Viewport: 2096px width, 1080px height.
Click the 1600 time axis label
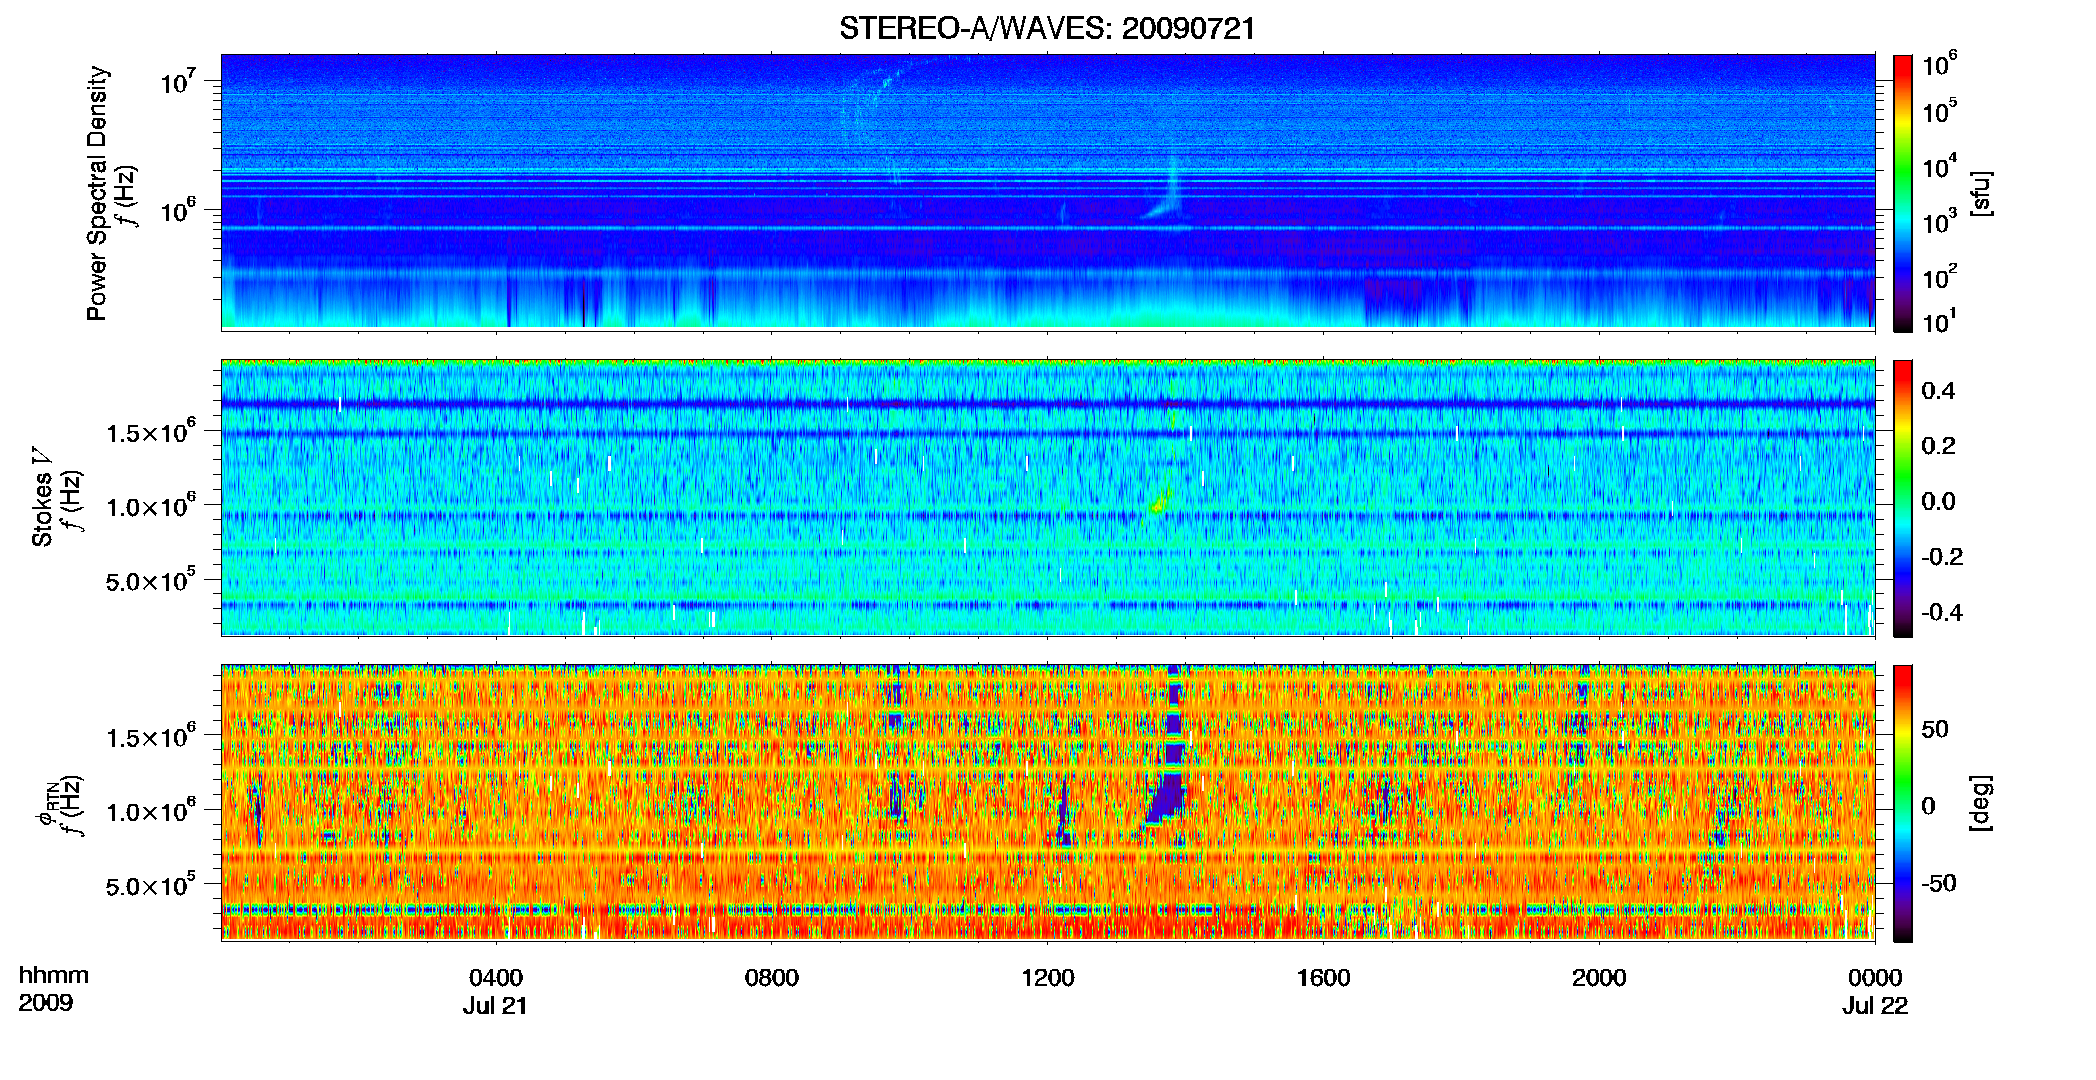pos(1323,977)
